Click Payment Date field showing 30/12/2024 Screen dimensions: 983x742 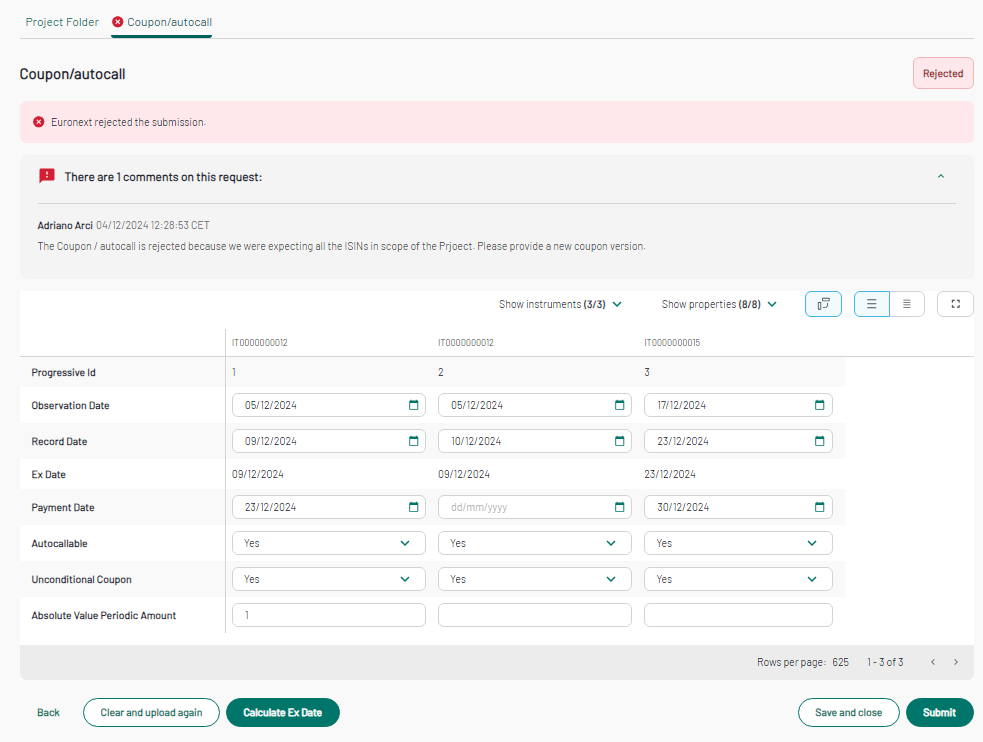coord(738,507)
